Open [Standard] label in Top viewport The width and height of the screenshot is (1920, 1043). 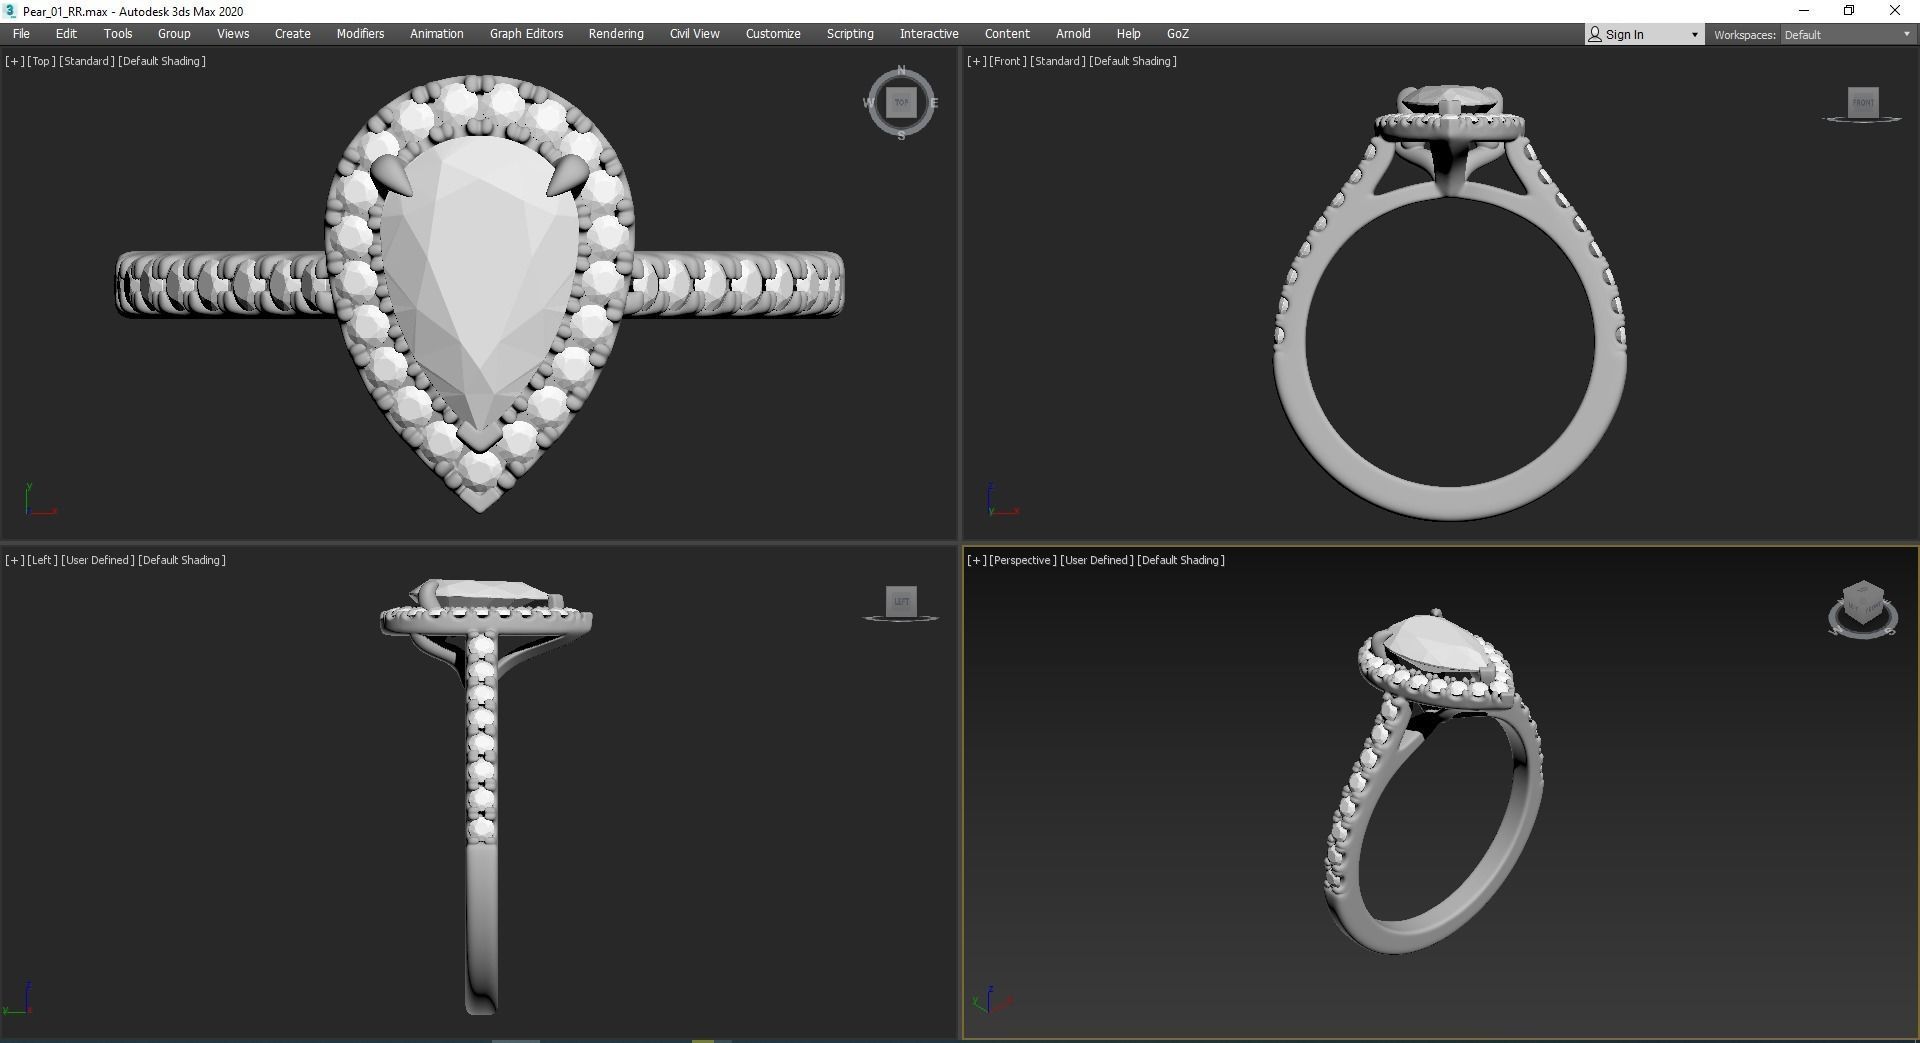tap(87, 61)
